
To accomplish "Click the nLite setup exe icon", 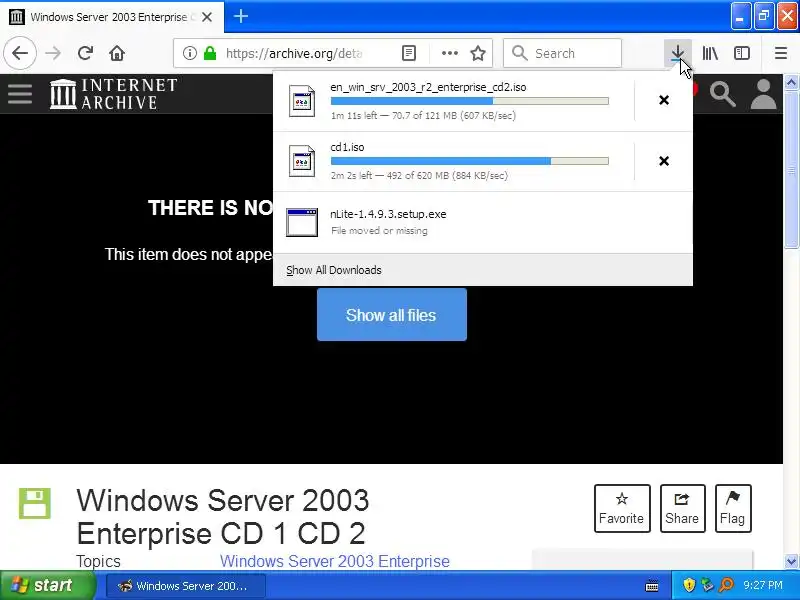I will (302, 222).
